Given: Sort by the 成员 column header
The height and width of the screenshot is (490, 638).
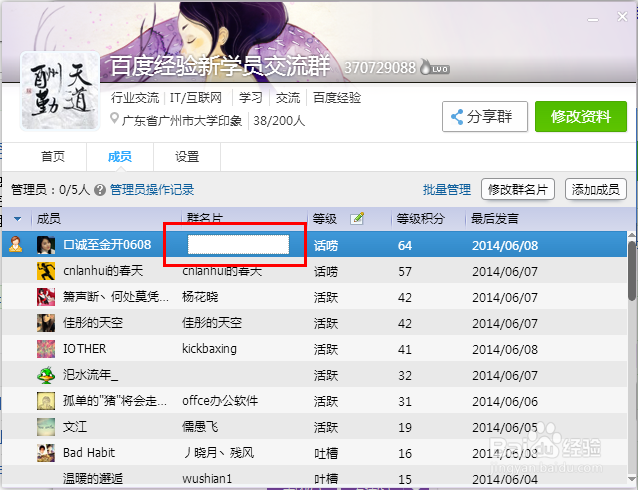Looking at the screenshot, I should pyautogui.click(x=49, y=219).
